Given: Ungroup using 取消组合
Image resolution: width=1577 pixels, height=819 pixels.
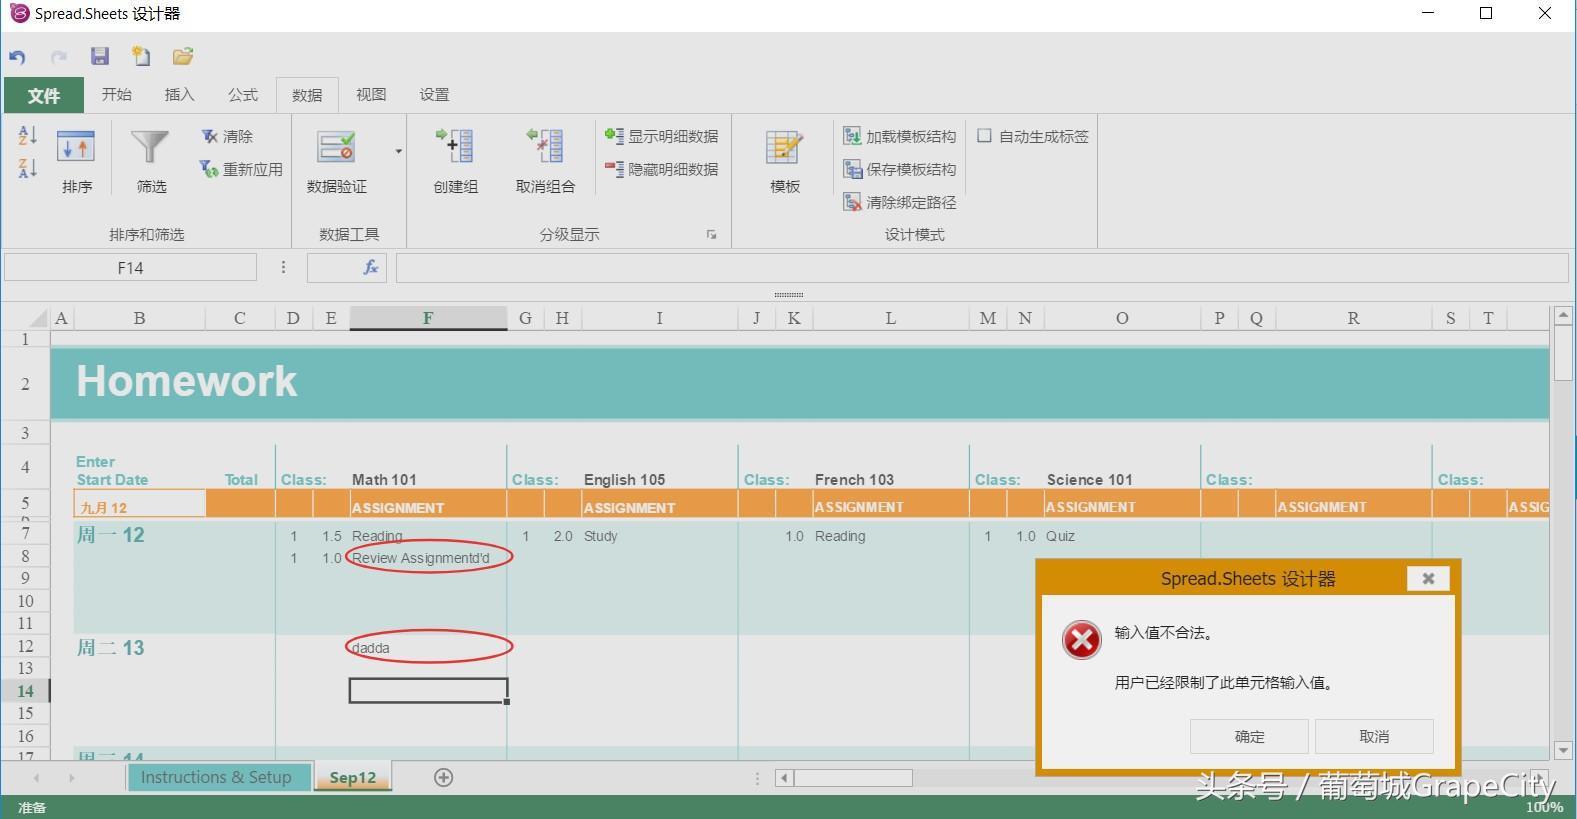Looking at the screenshot, I should coord(545,161).
